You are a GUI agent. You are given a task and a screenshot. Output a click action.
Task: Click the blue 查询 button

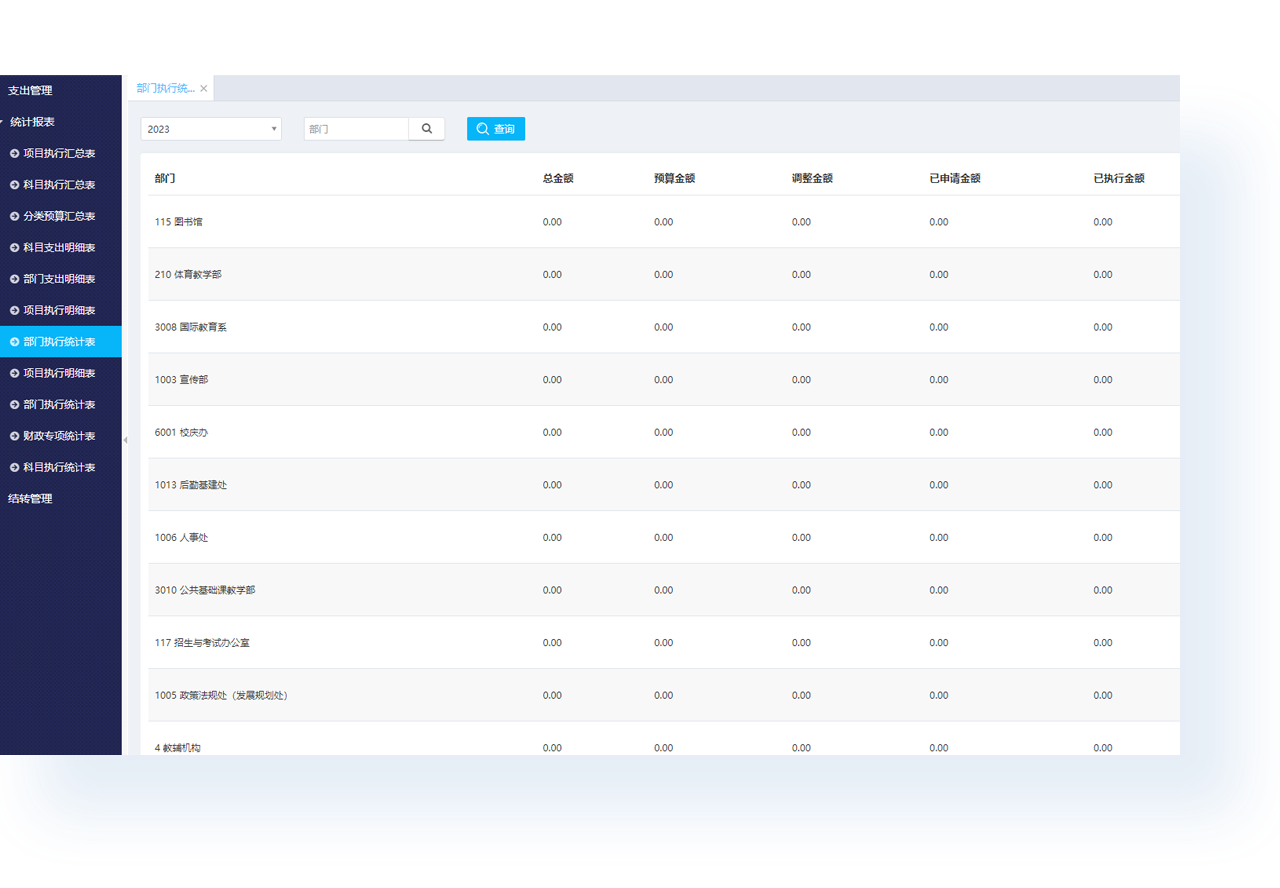click(495, 129)
